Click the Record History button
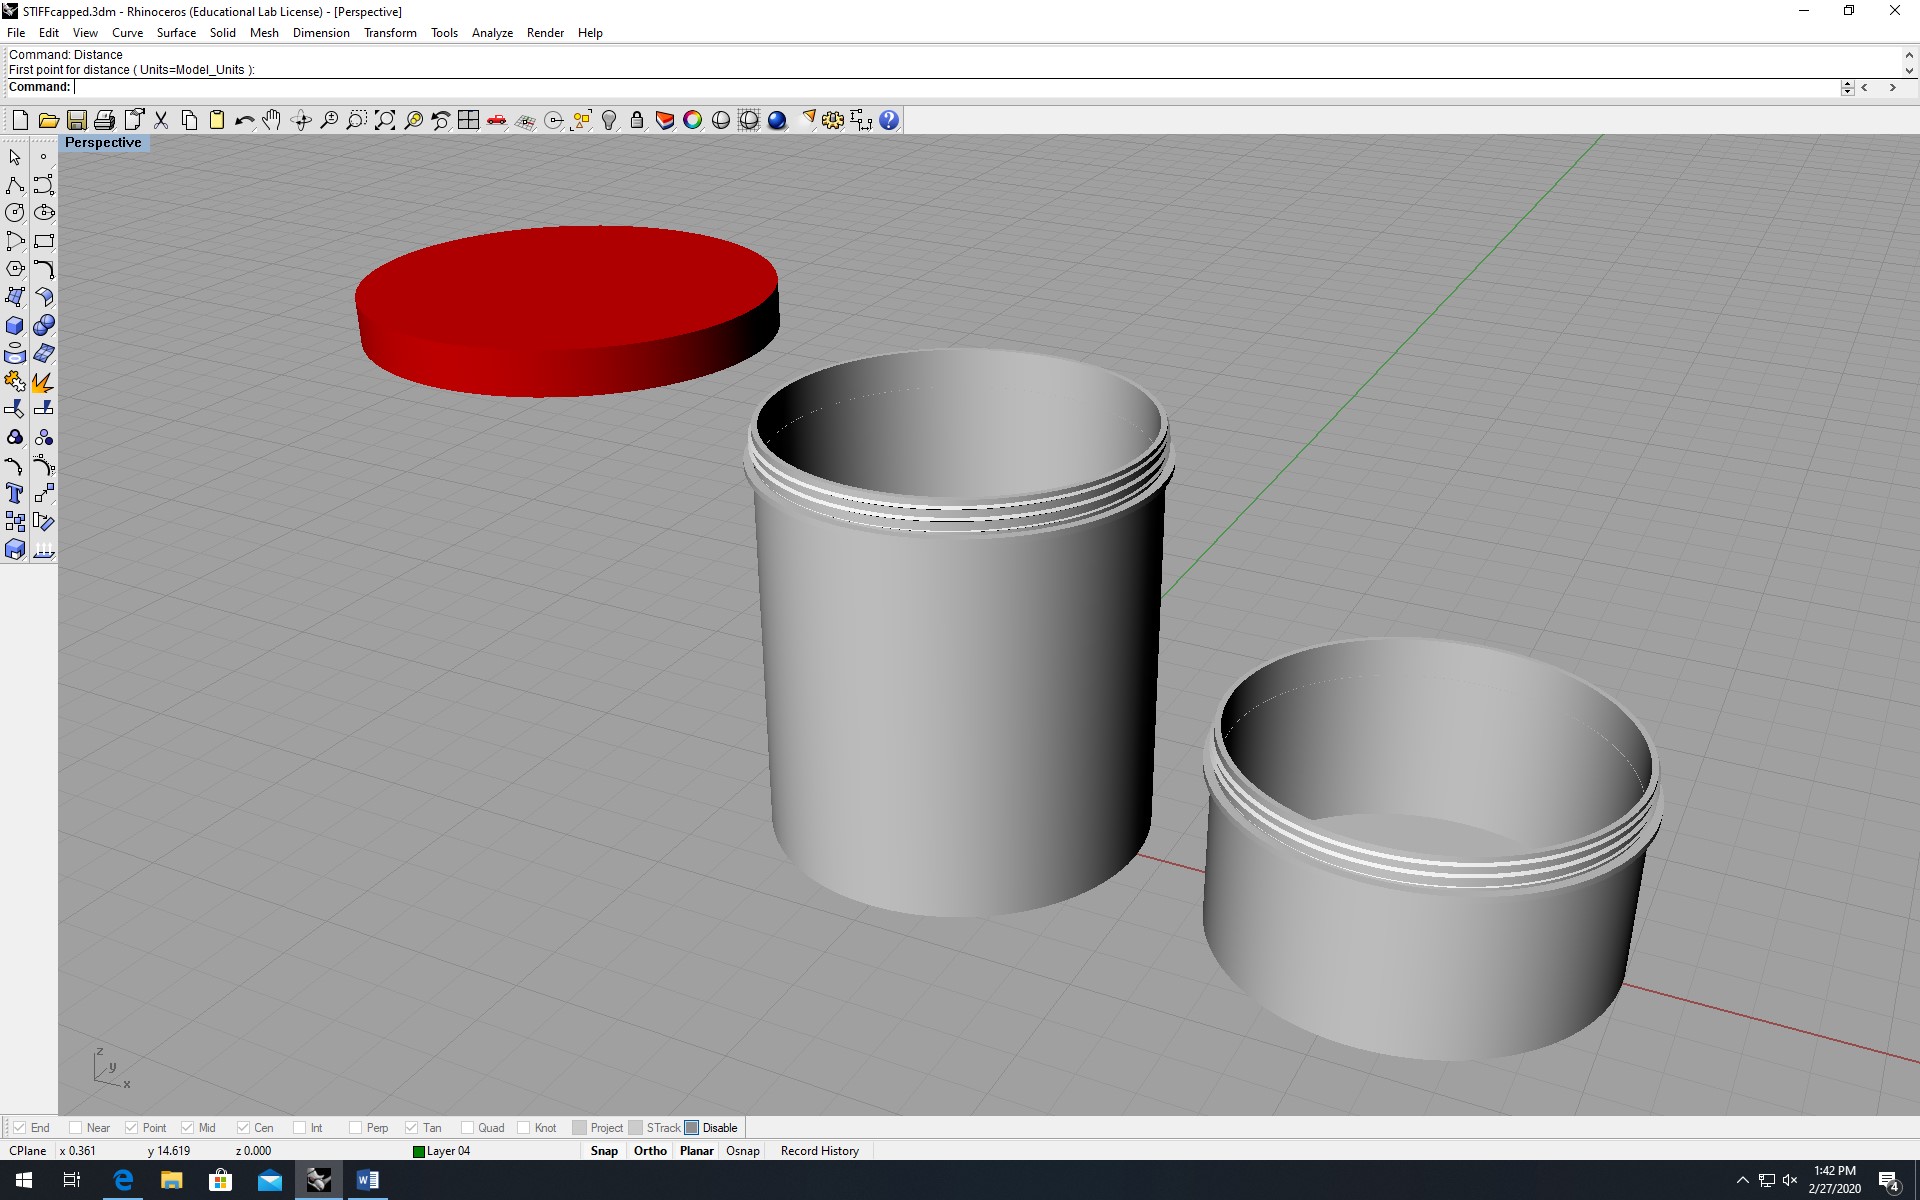1920x1200 pixels. (x=819, y=1151)
